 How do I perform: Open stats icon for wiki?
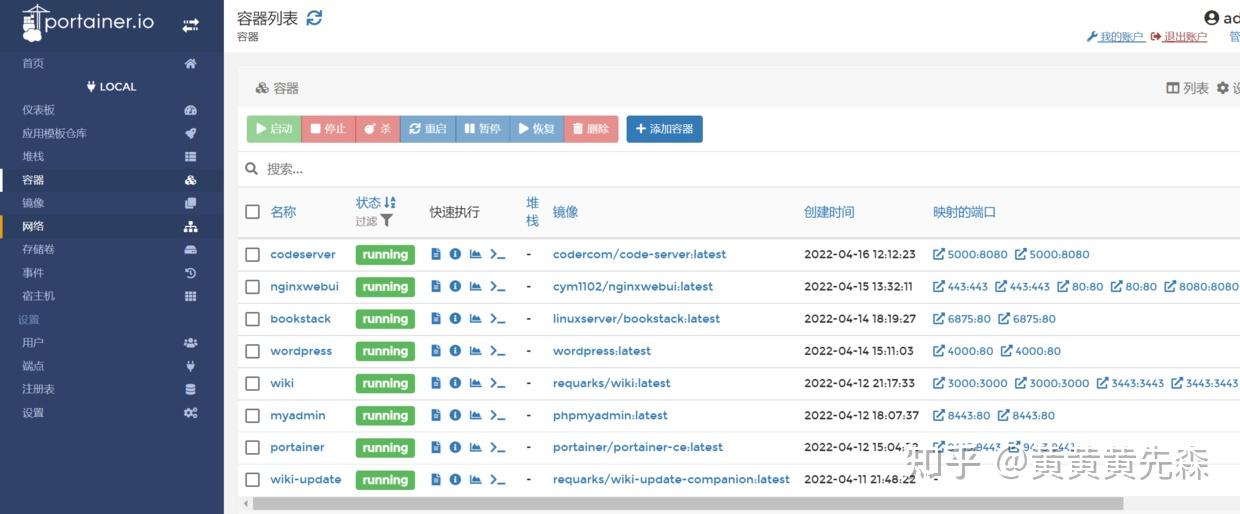pos(475,383)
